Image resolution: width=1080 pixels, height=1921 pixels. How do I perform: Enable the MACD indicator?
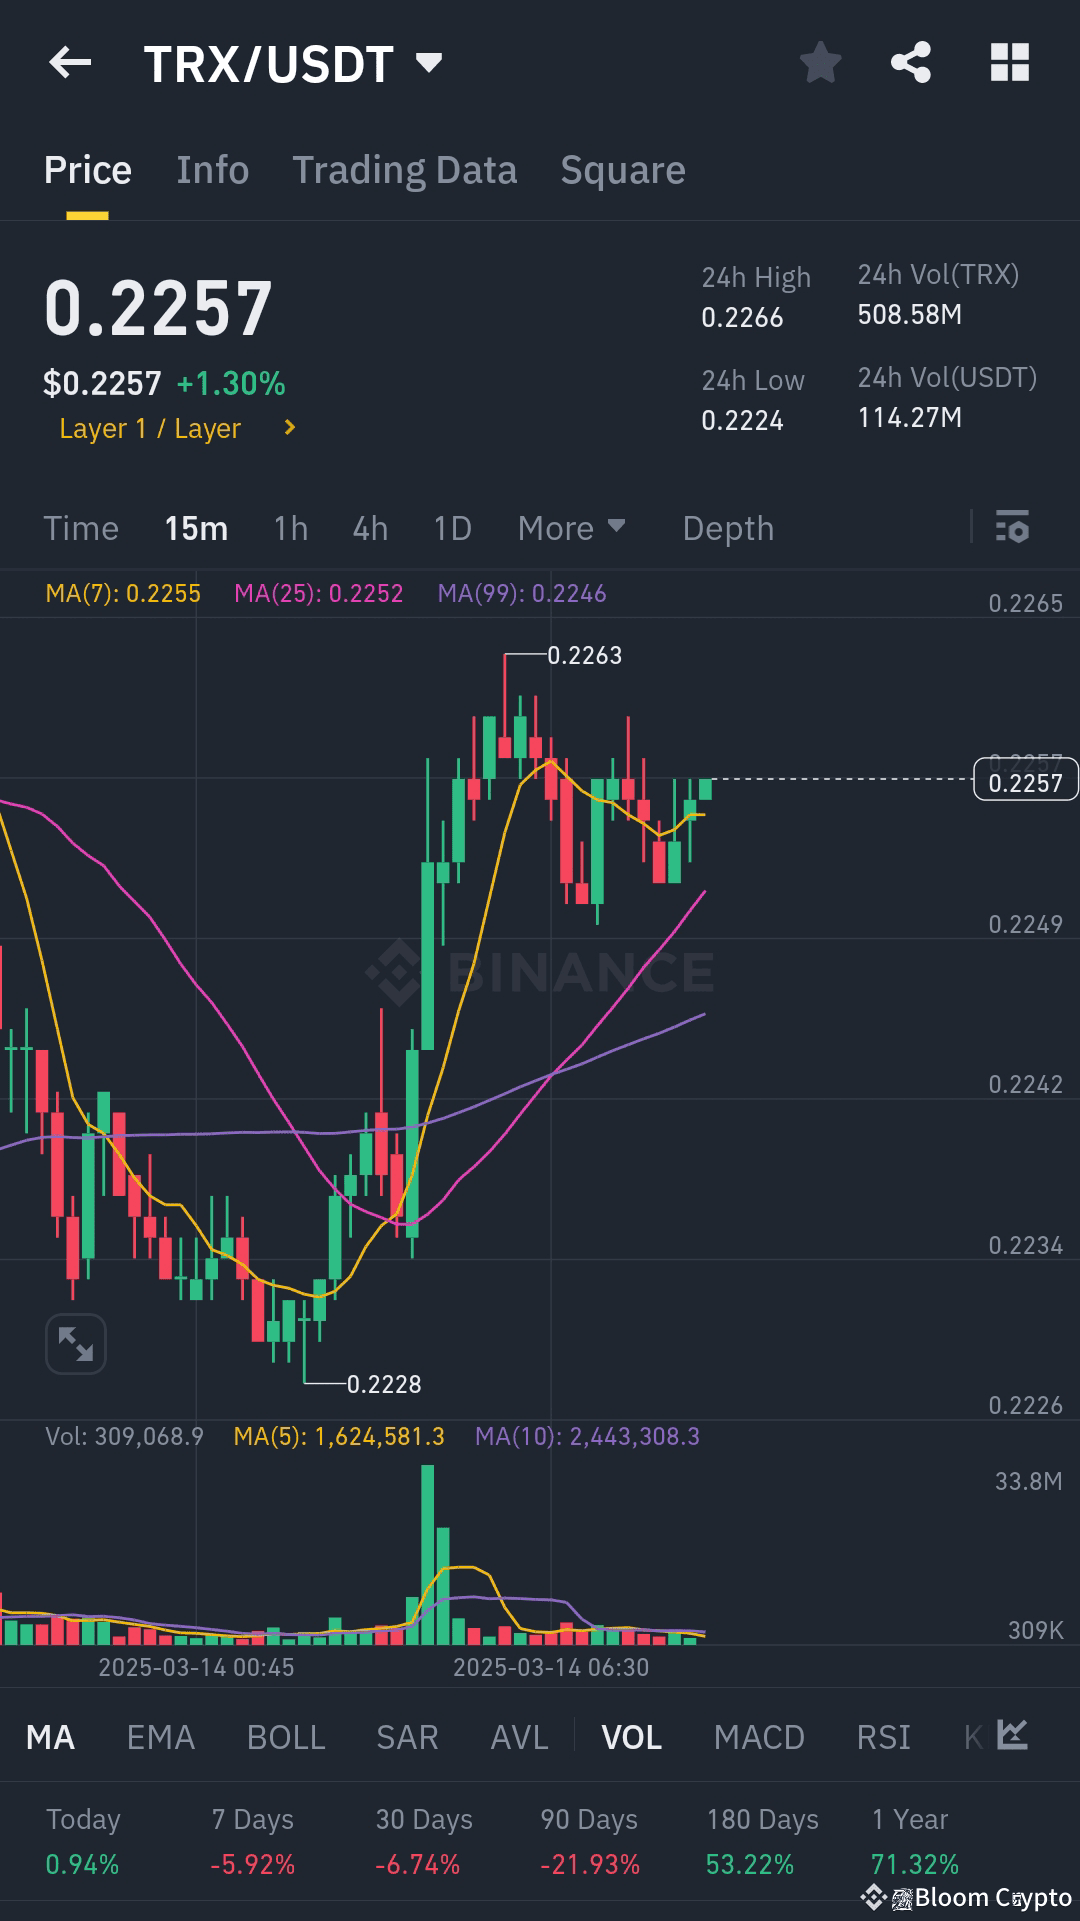tap(759, 1737)
